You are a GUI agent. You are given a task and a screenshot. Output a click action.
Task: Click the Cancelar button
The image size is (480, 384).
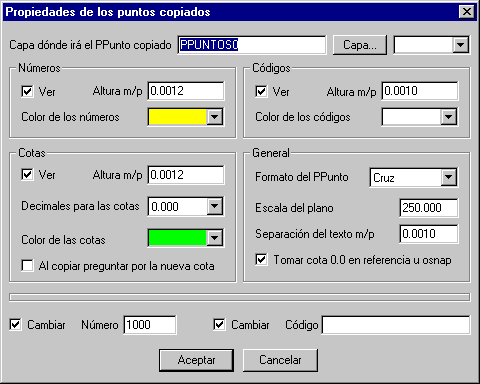point(280,360)
